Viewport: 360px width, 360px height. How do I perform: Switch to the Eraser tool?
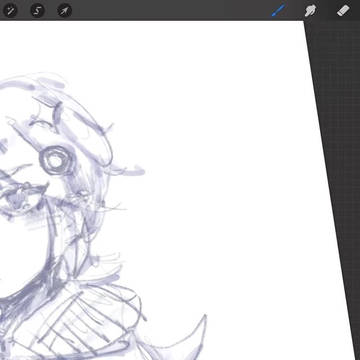click(x=343, y=11)
